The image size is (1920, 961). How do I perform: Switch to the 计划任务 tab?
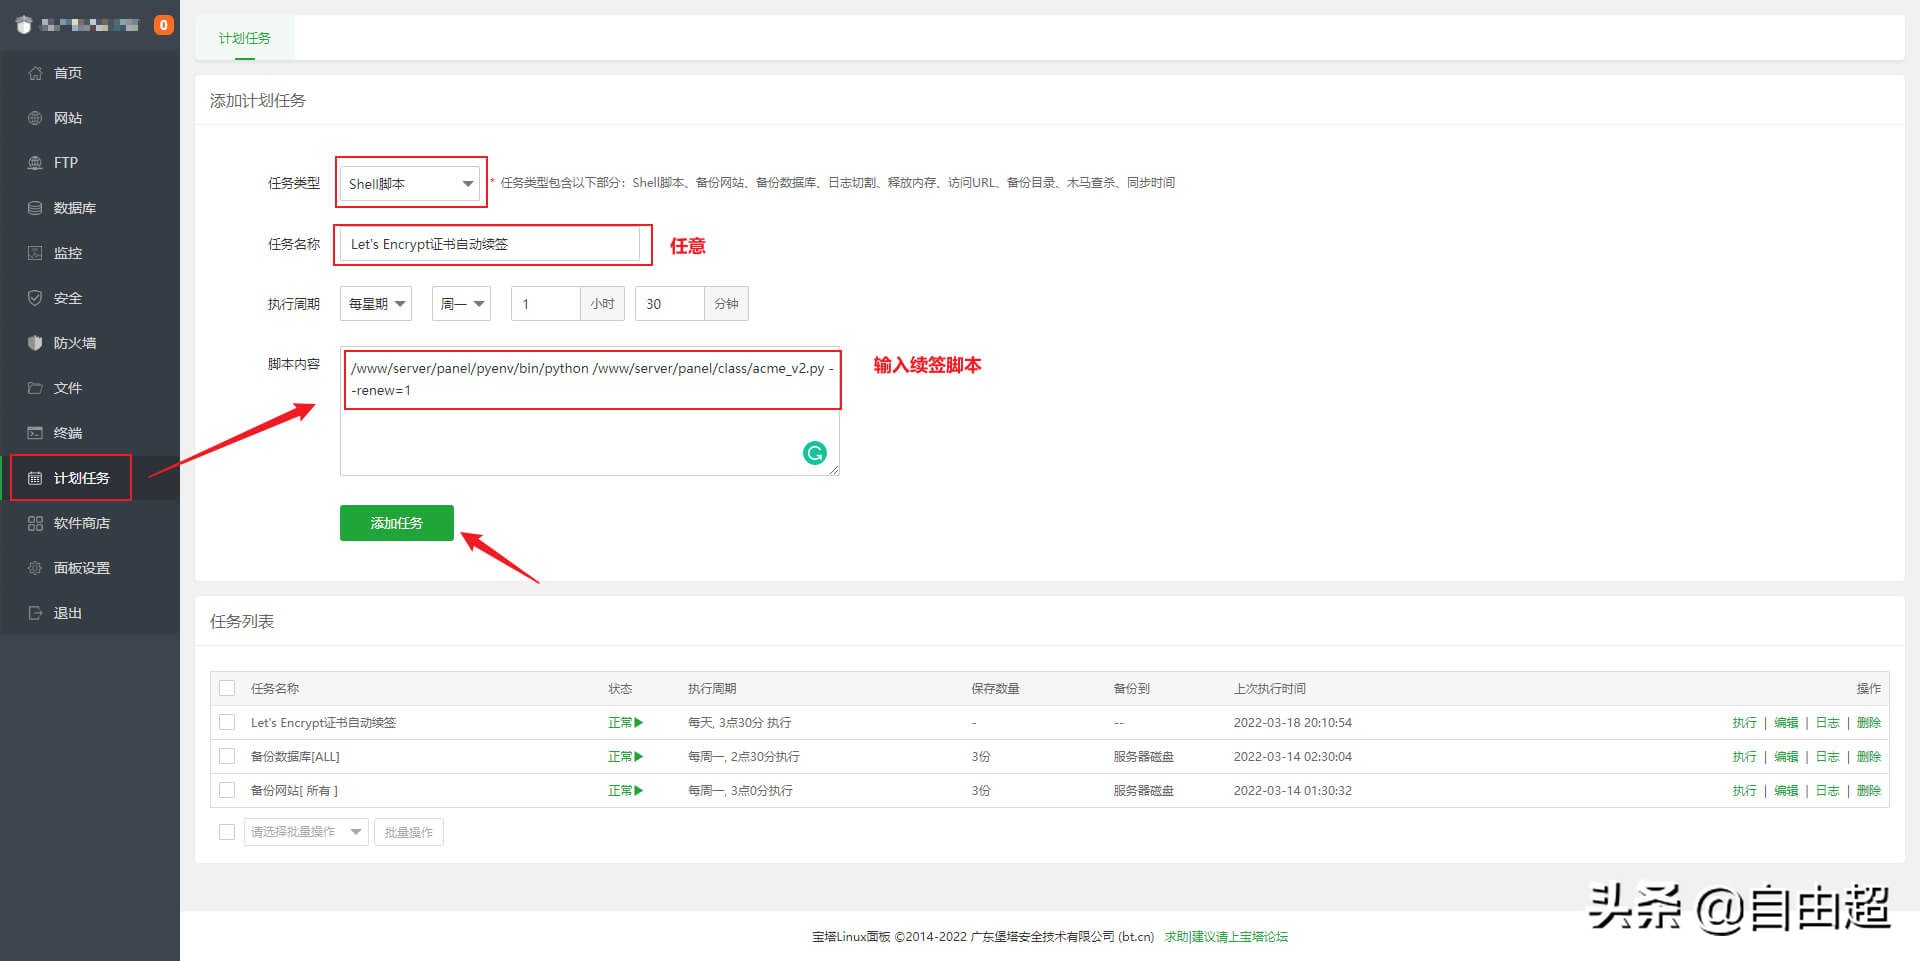coord(245,38)
